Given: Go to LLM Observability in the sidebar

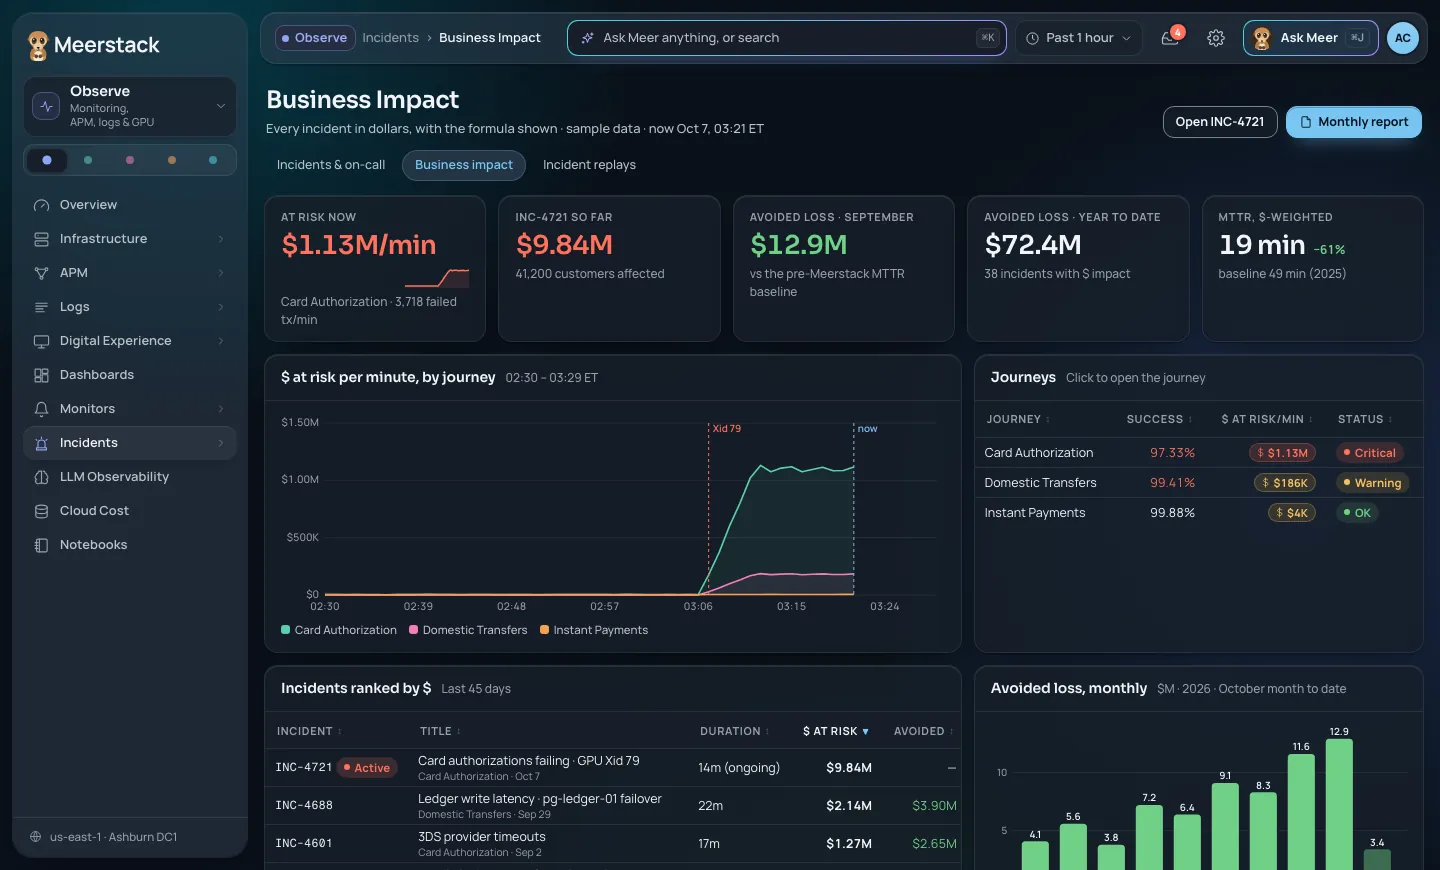Looking at the screenshot, I should [130, 477].
